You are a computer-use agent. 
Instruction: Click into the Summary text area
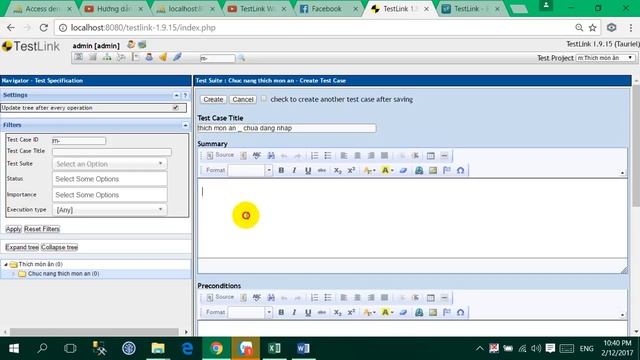[x=412, y=218]
